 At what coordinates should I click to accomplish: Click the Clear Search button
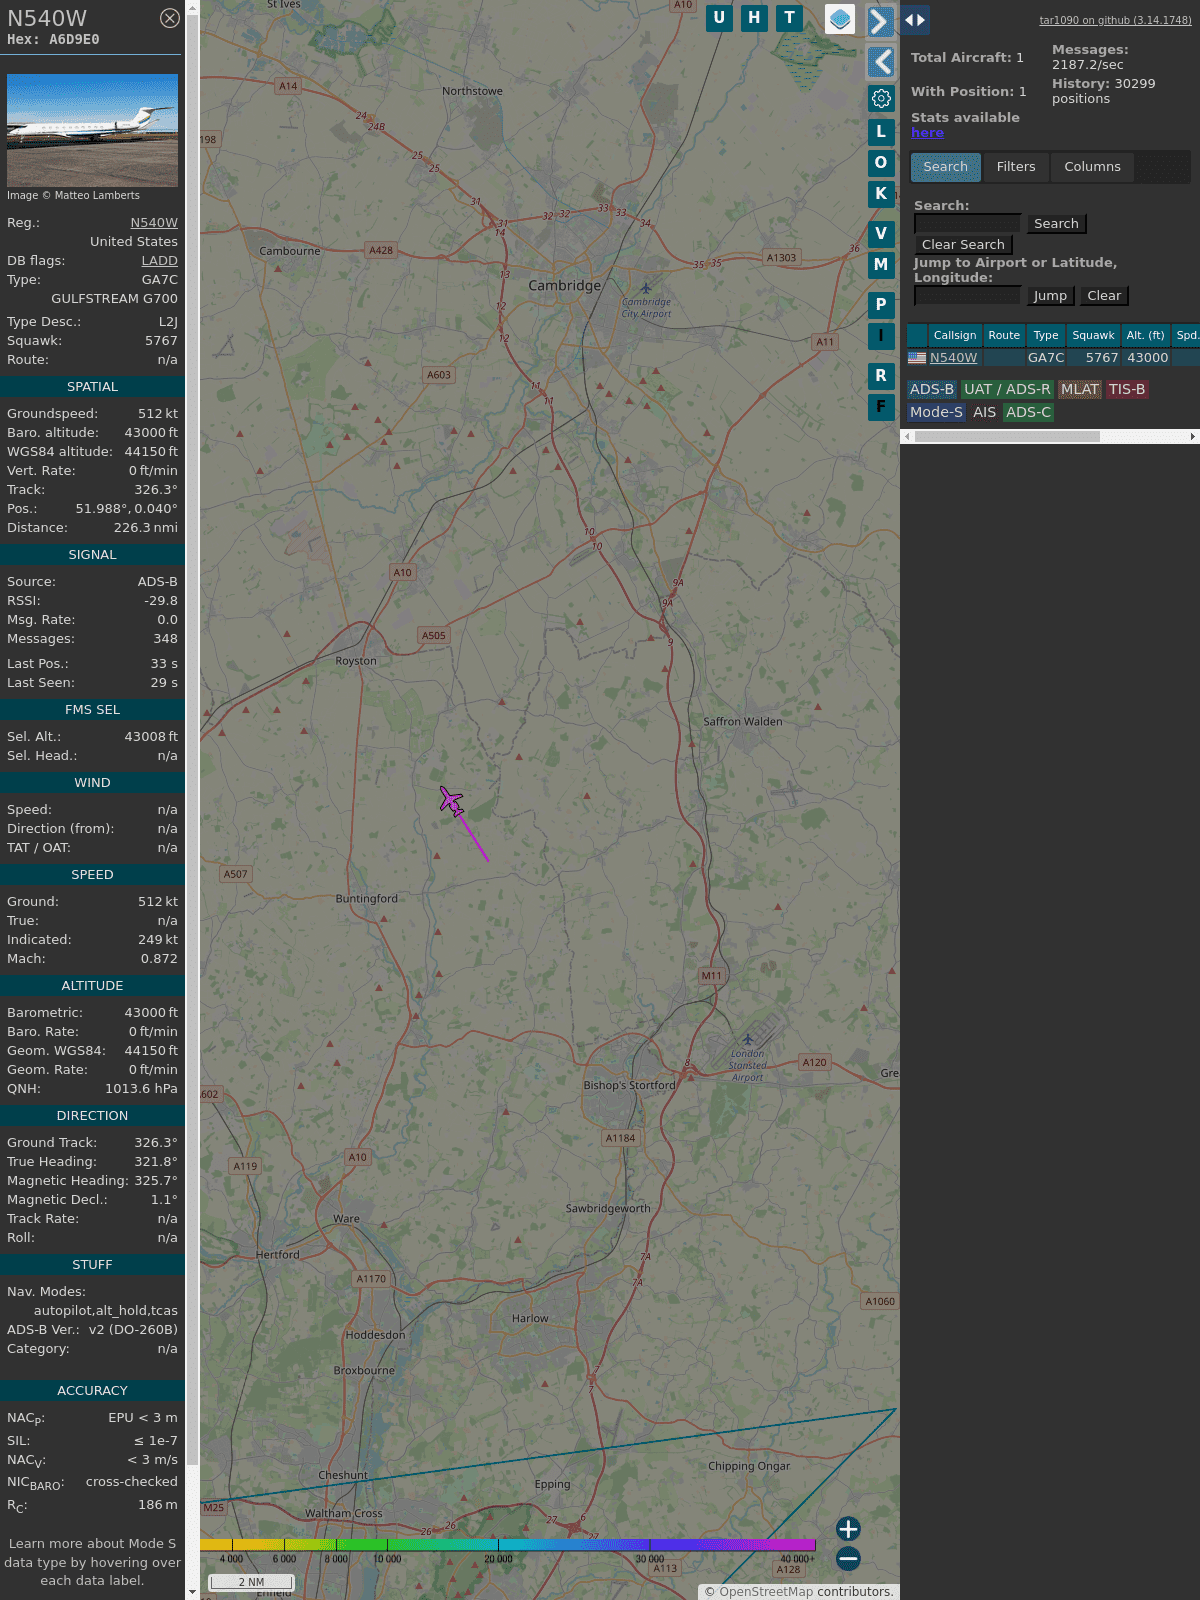point(963,245)
